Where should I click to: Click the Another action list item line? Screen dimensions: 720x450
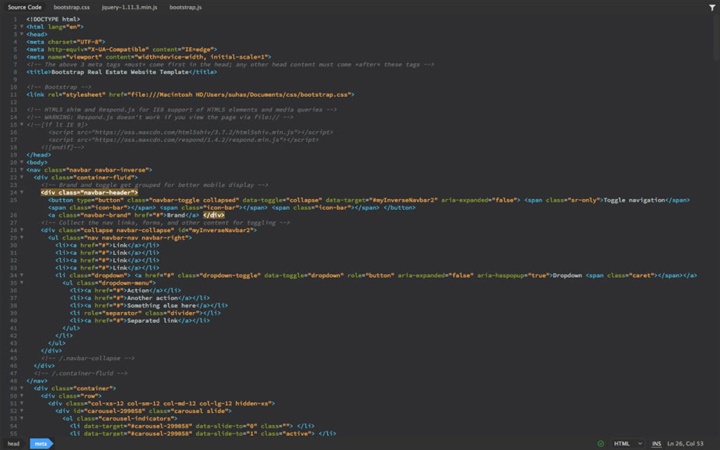click(140, 298)
